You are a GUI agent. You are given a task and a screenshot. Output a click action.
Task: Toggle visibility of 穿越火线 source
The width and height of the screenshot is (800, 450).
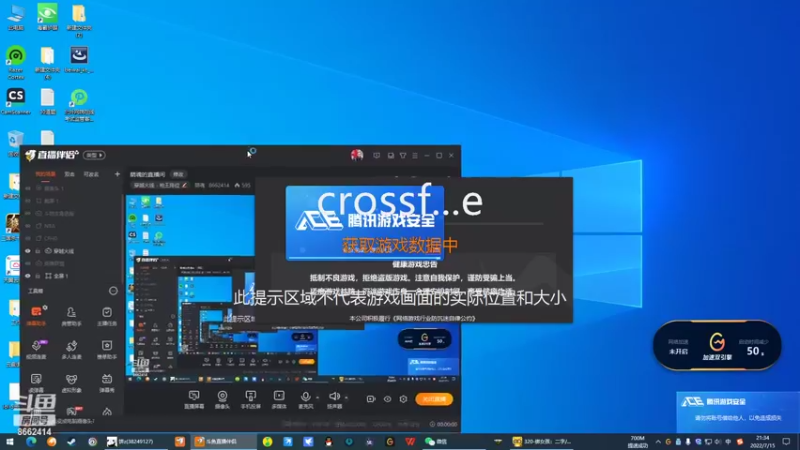[28, 251]
